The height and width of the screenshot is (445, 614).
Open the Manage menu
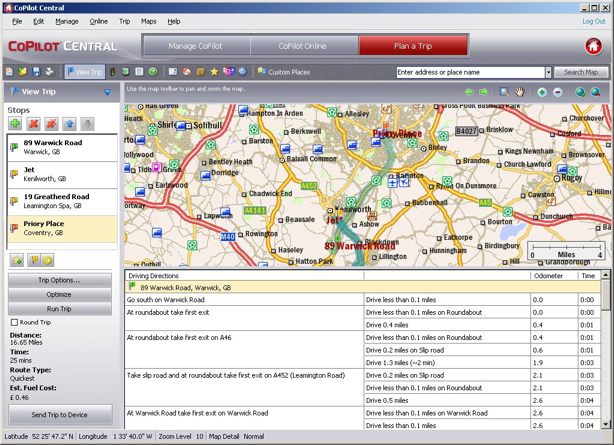(x=67, y=21)
